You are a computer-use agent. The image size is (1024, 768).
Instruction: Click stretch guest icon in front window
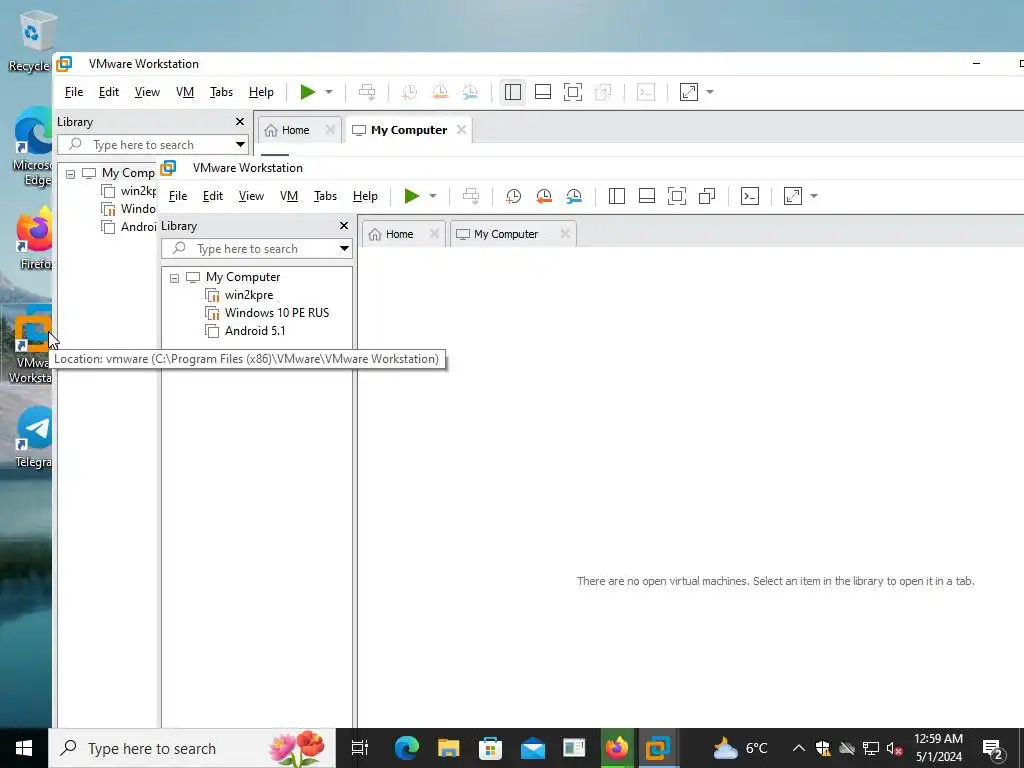[793, 196]
